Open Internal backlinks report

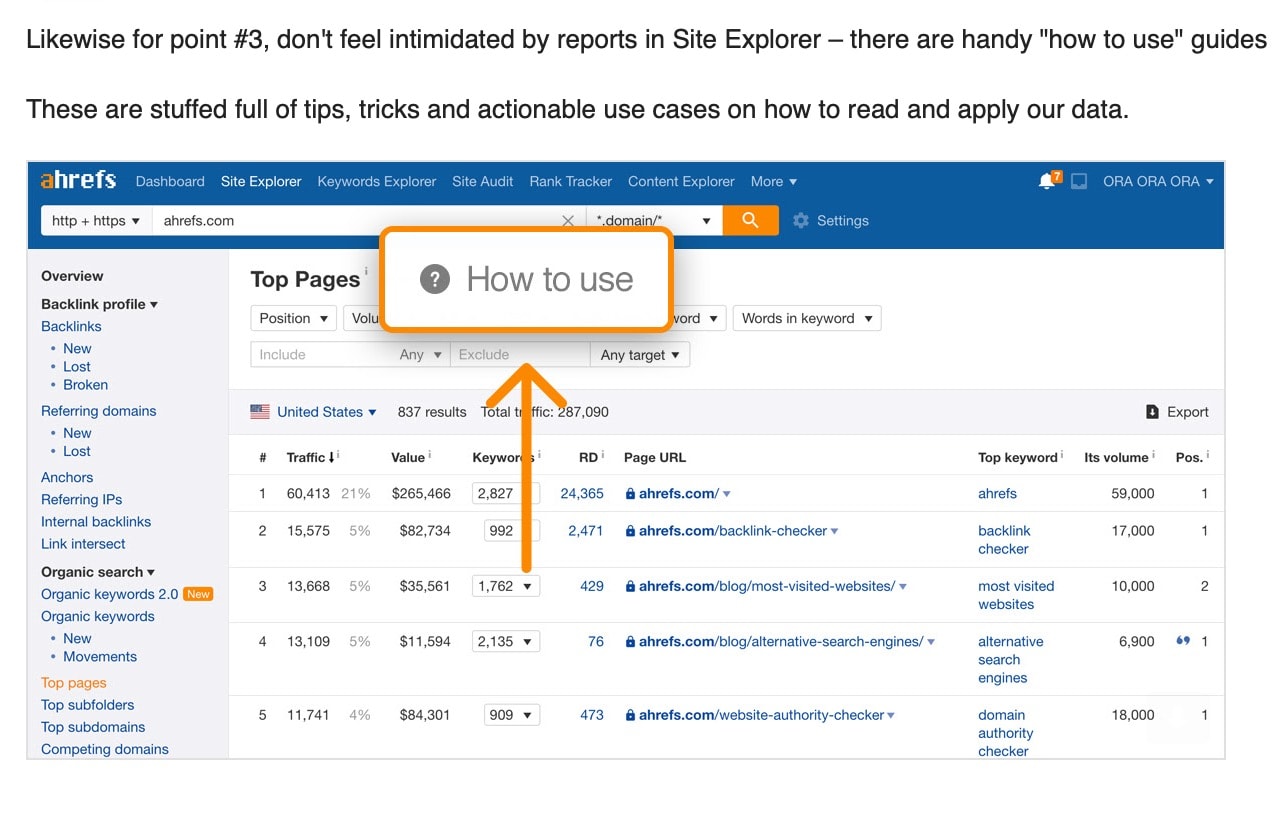96,521
